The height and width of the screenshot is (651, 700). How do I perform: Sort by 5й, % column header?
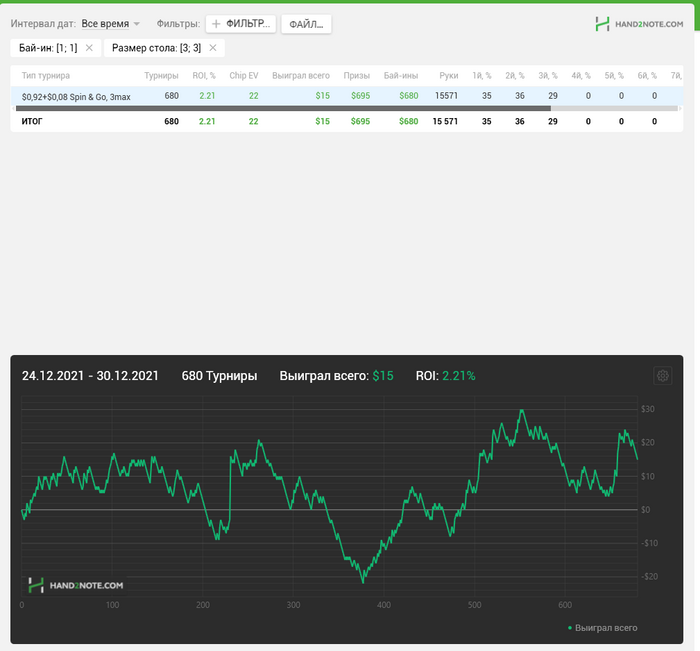pos(614,75)
